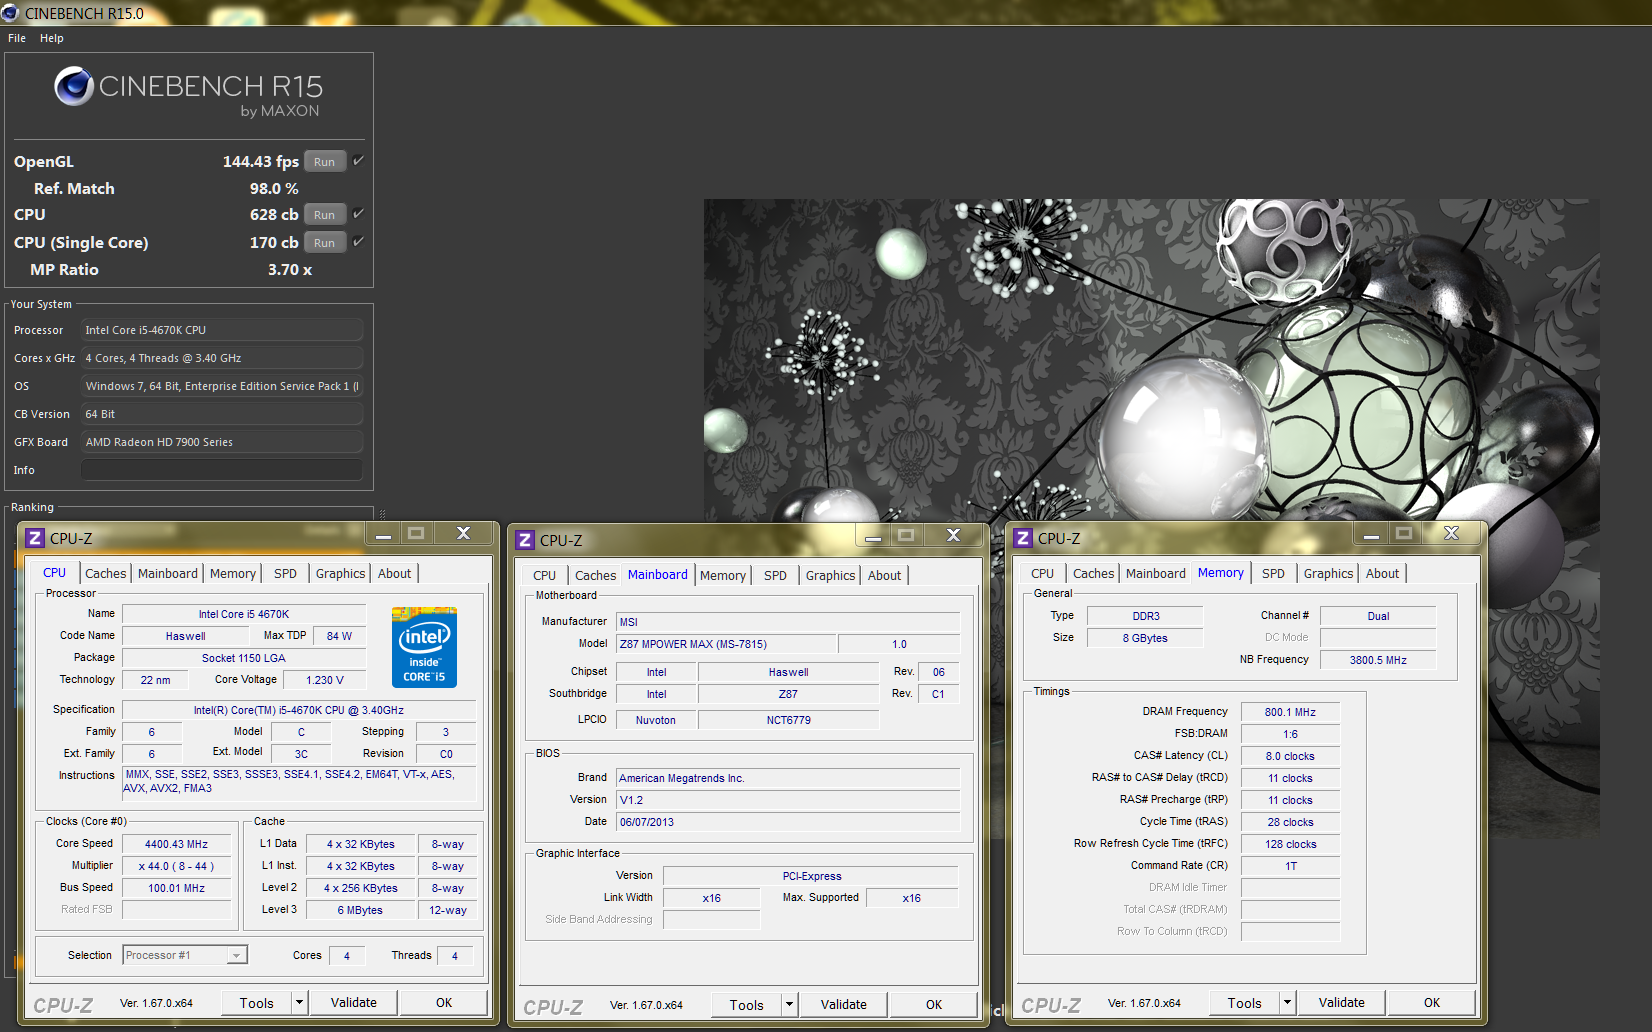The width and height of the screenshot is (1652, 1032).
Task: Close the left CPU-Z window
Action: 463,534
